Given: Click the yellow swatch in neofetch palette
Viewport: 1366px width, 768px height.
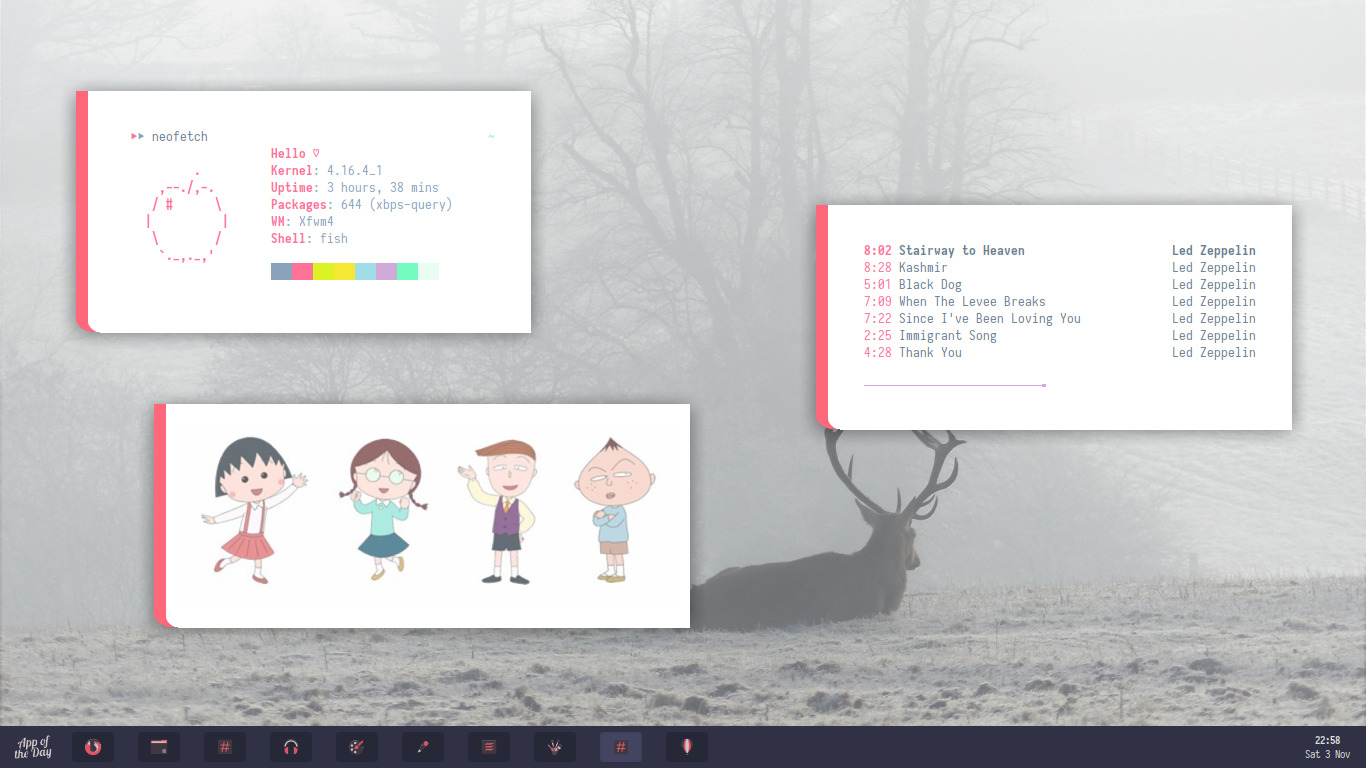Looking at the screenshot, I should click(344, 272).
